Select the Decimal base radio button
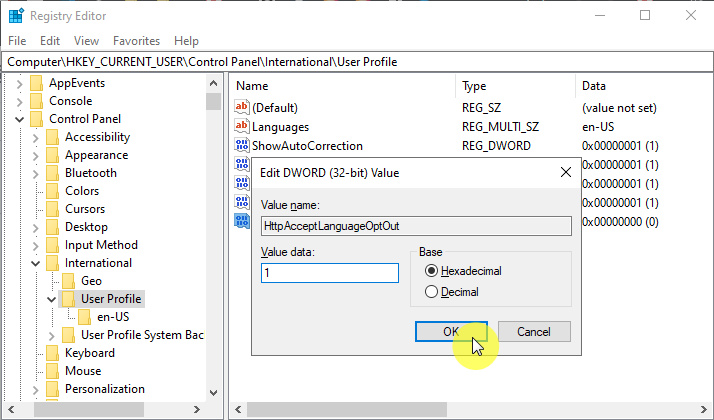The height and width of the screenshot is (420, 714). [x=432, y=292]
